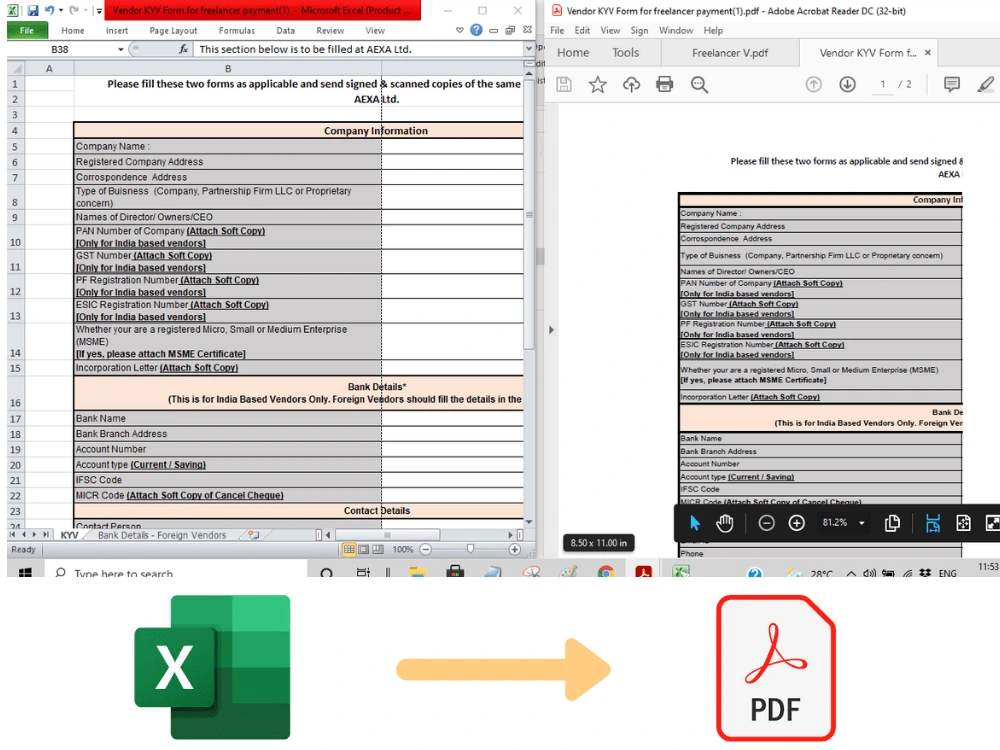Click the page number field in Acrobat
This screenshot has width=1000, height=750.
(883, 84)
